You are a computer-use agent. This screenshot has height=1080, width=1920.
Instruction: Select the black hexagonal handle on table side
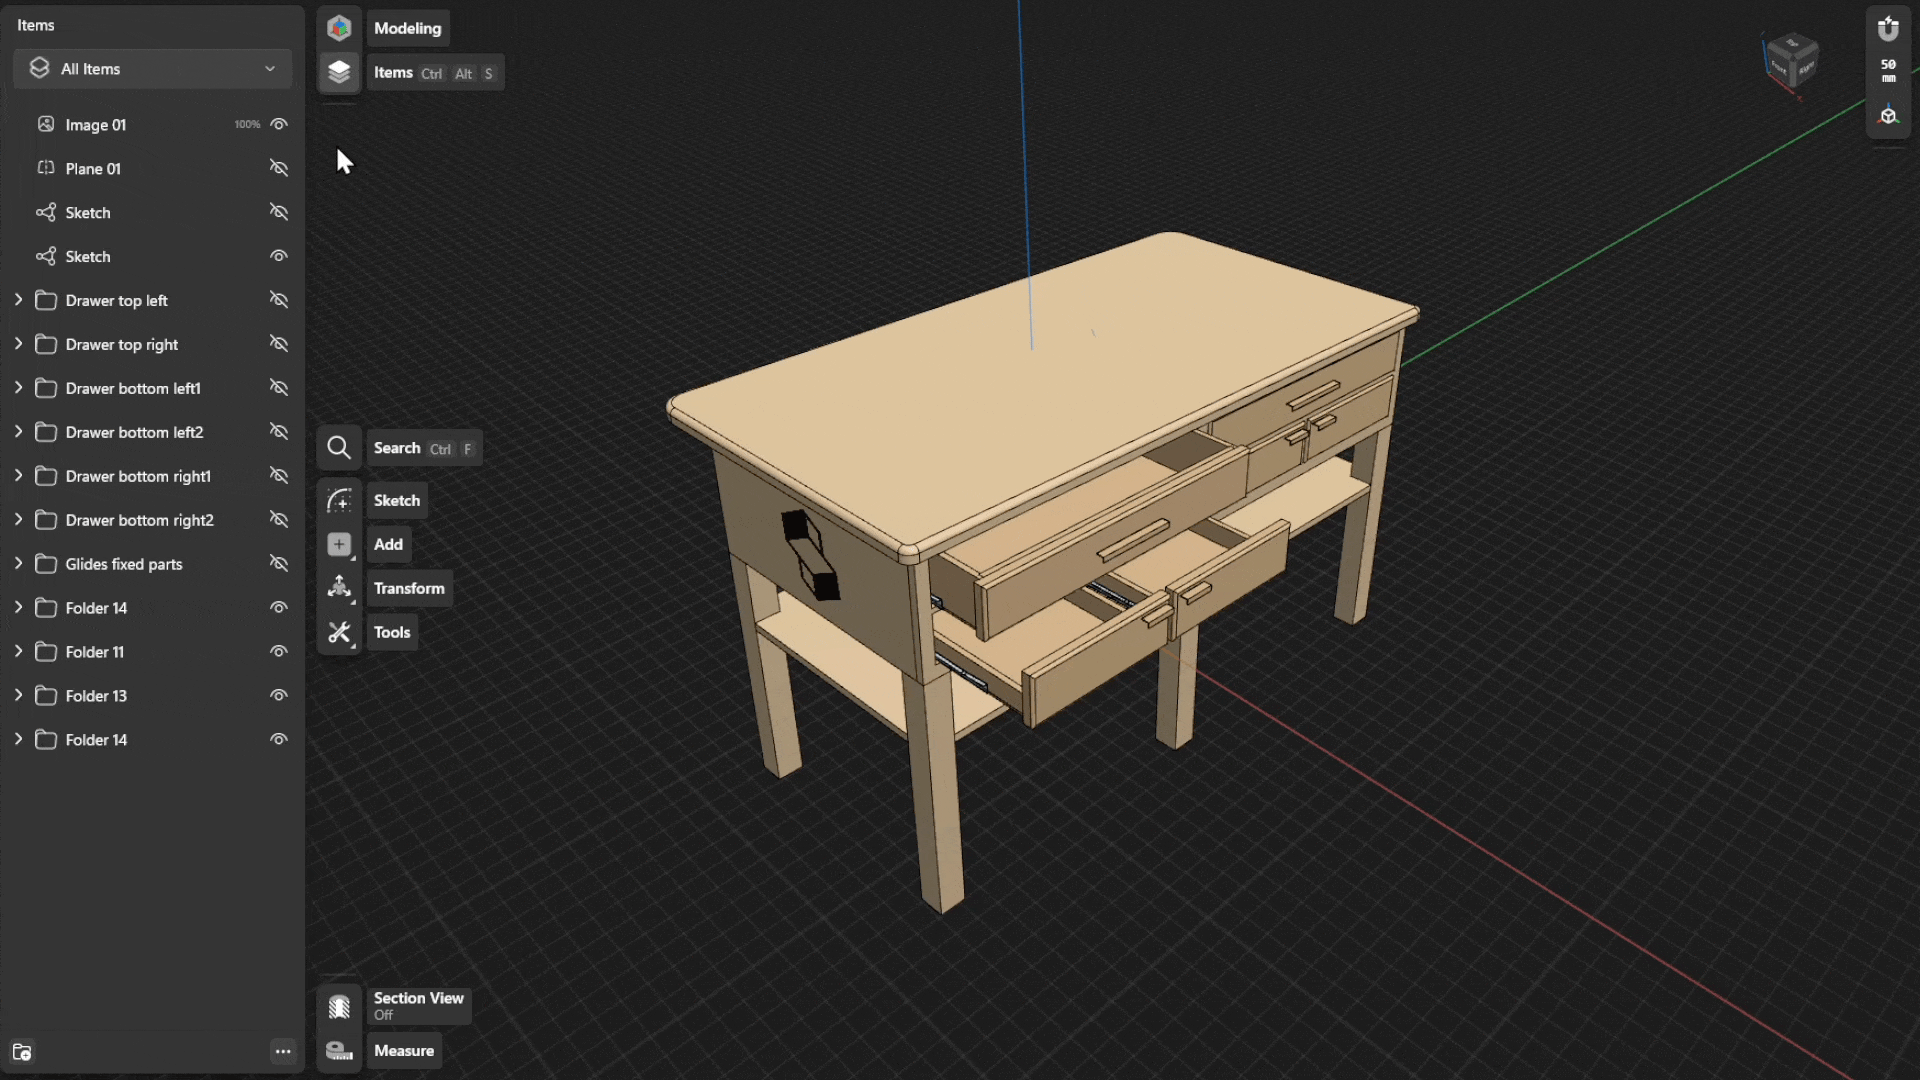tap(810, 555)
